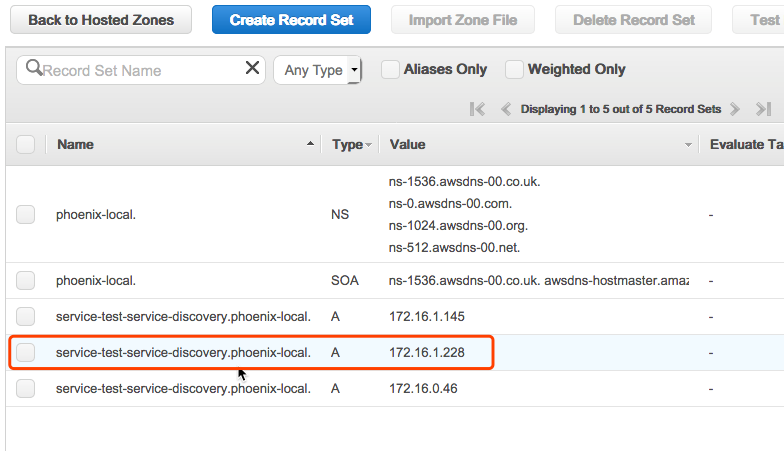Open the Type column filter arrow
This screenshot has height=451, width=784.
369,145
